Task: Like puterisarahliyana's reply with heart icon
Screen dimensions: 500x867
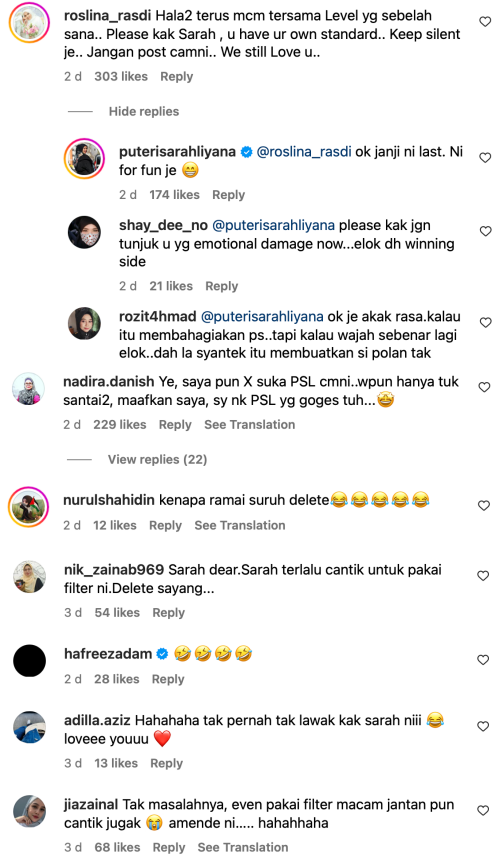Action: pyautogui.click(x=485, y=158)
